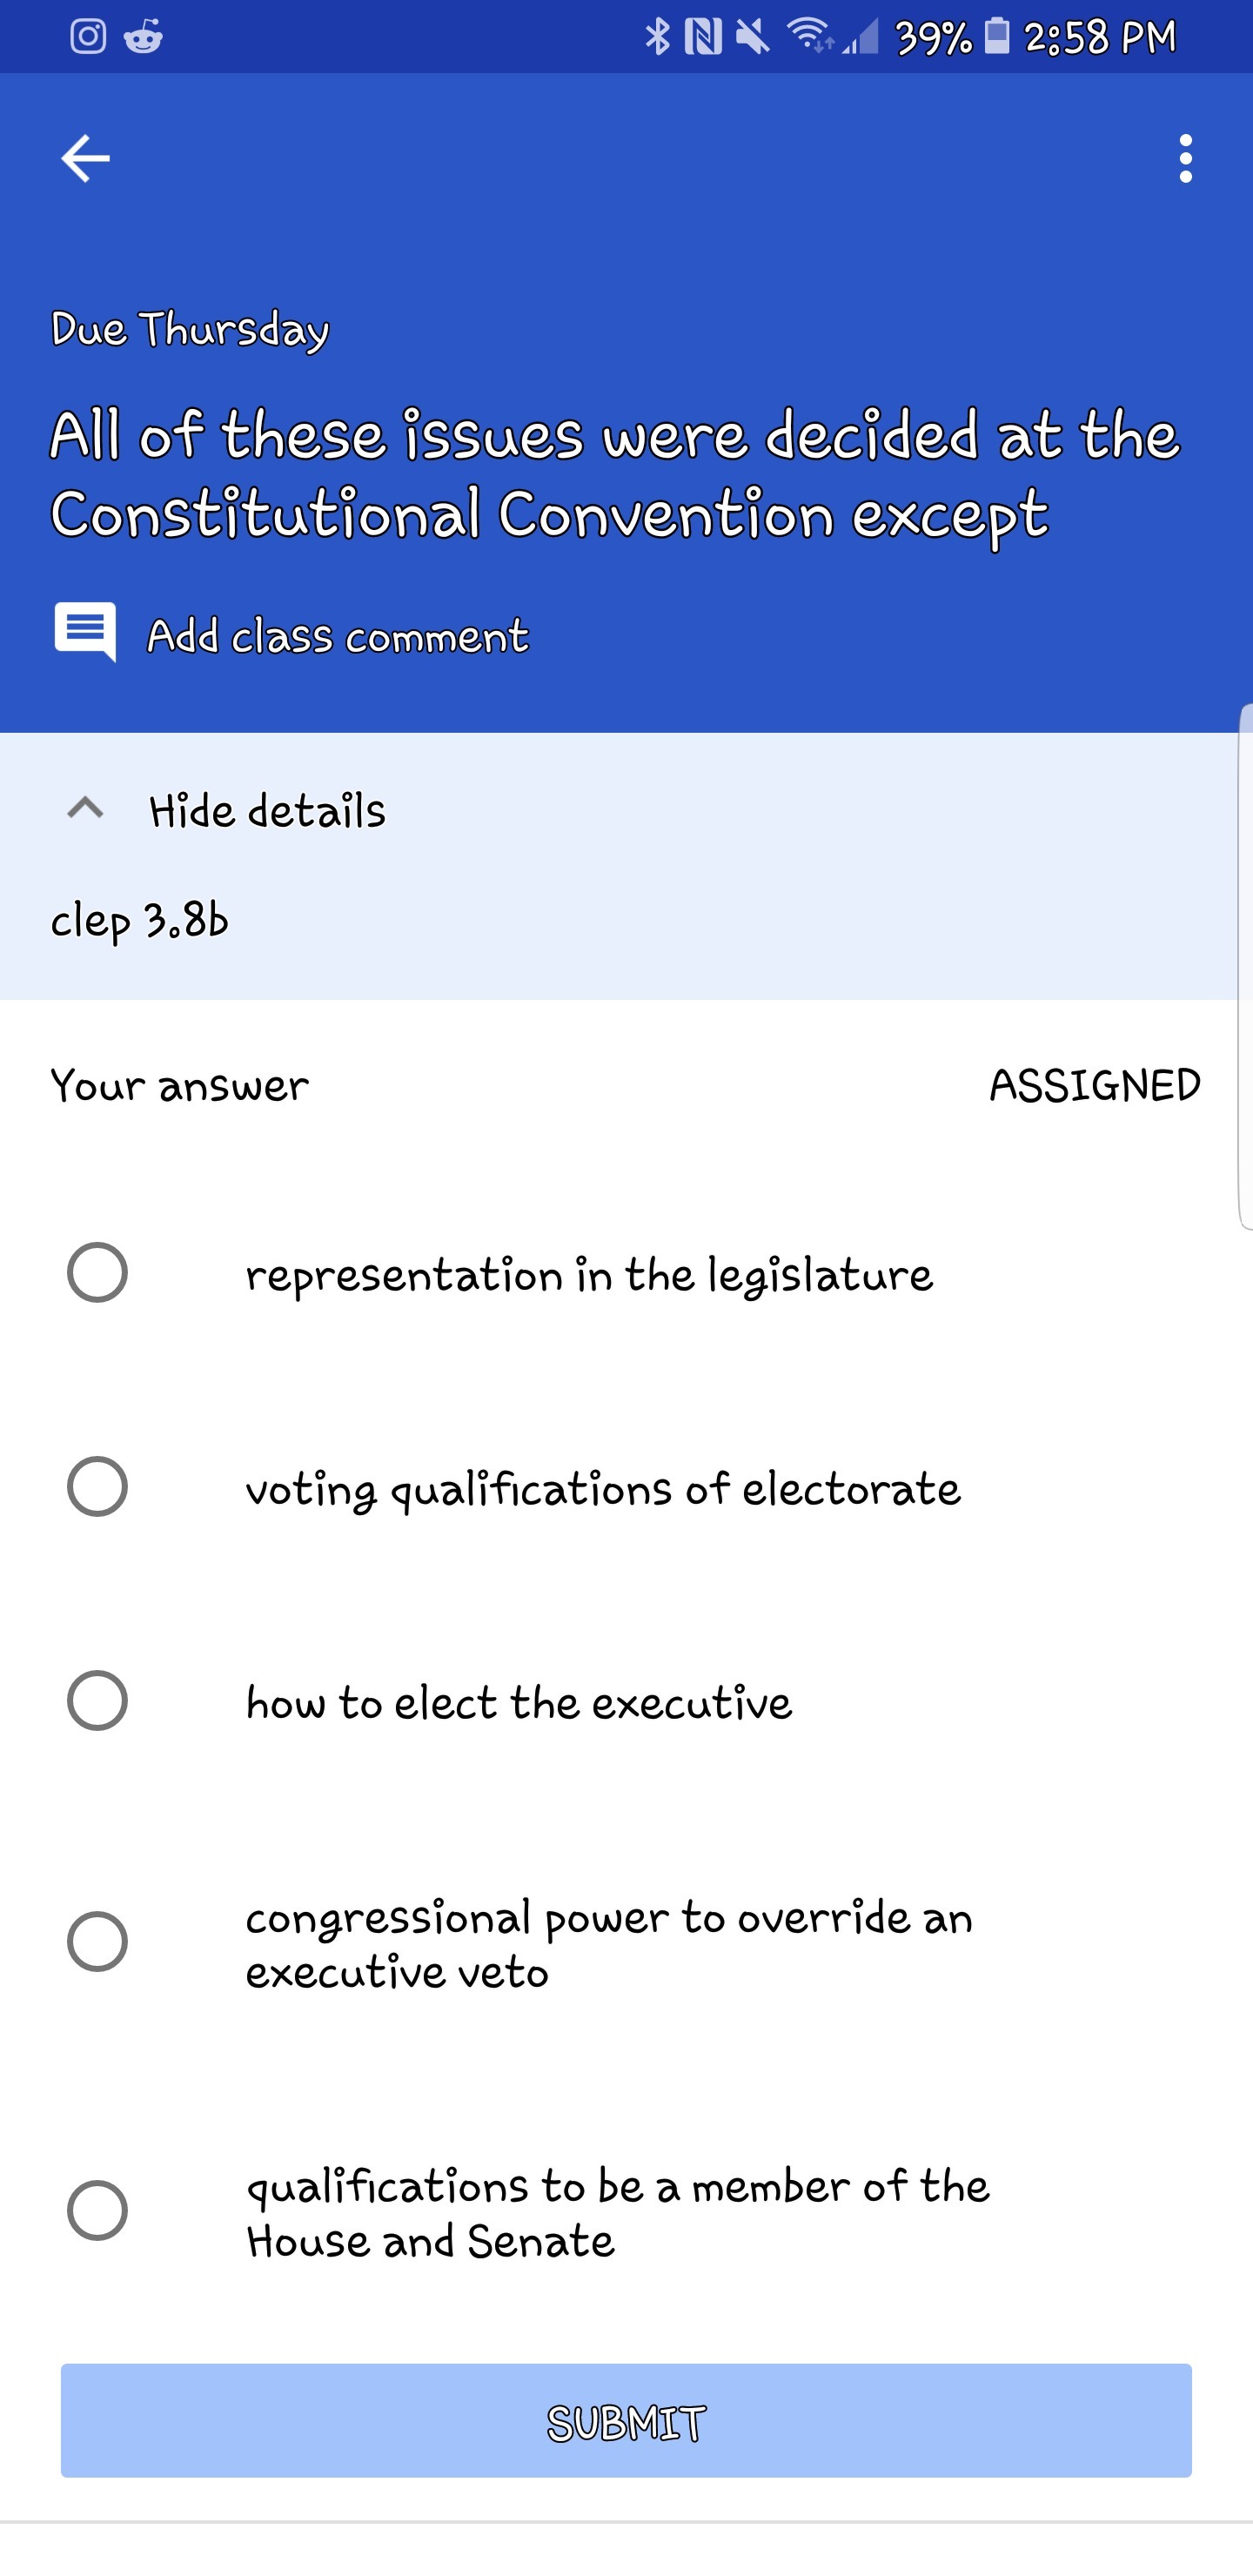Submit the answer with SUBMIT button
This screenshot has height=2576, width=1253.
[626, 2421]
